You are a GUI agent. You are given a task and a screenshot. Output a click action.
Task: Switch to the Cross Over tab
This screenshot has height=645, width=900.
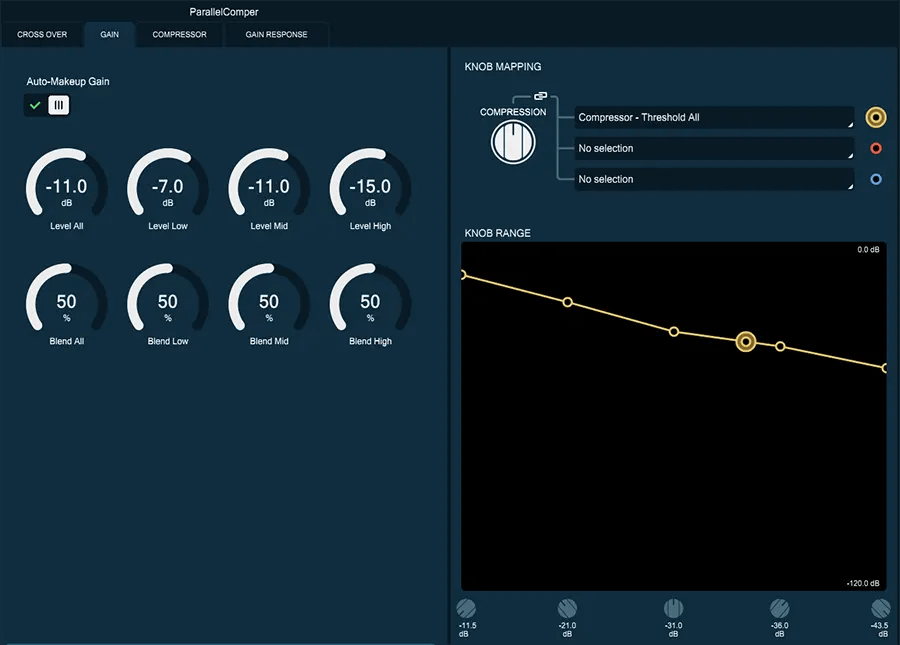click(x=42, y=35)
